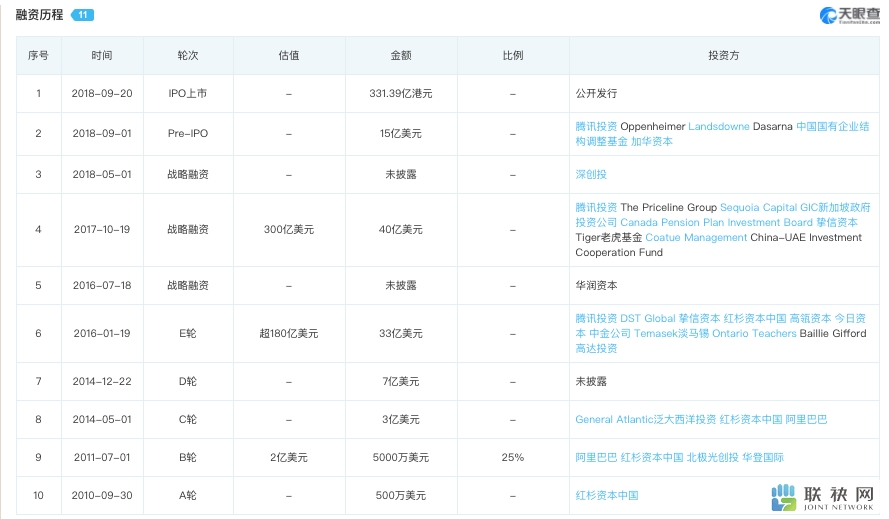The image size is (889, 519).
Task: Click the 投资方 column header
Action: coord(723,55)
